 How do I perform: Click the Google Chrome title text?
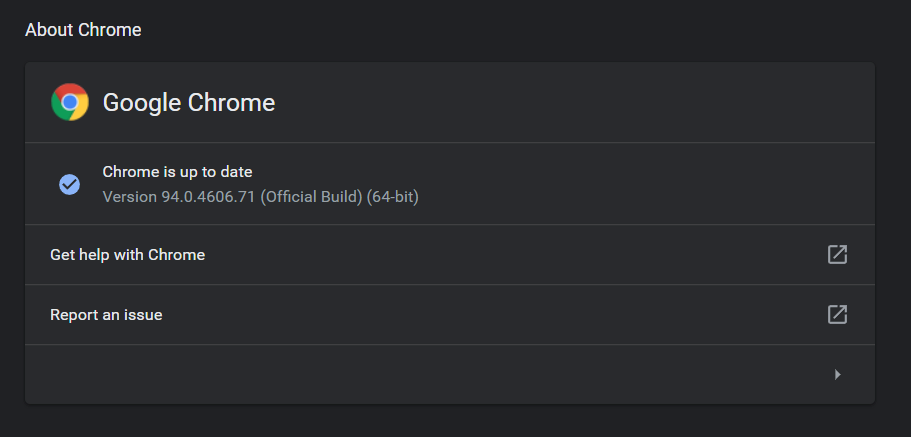189,102
